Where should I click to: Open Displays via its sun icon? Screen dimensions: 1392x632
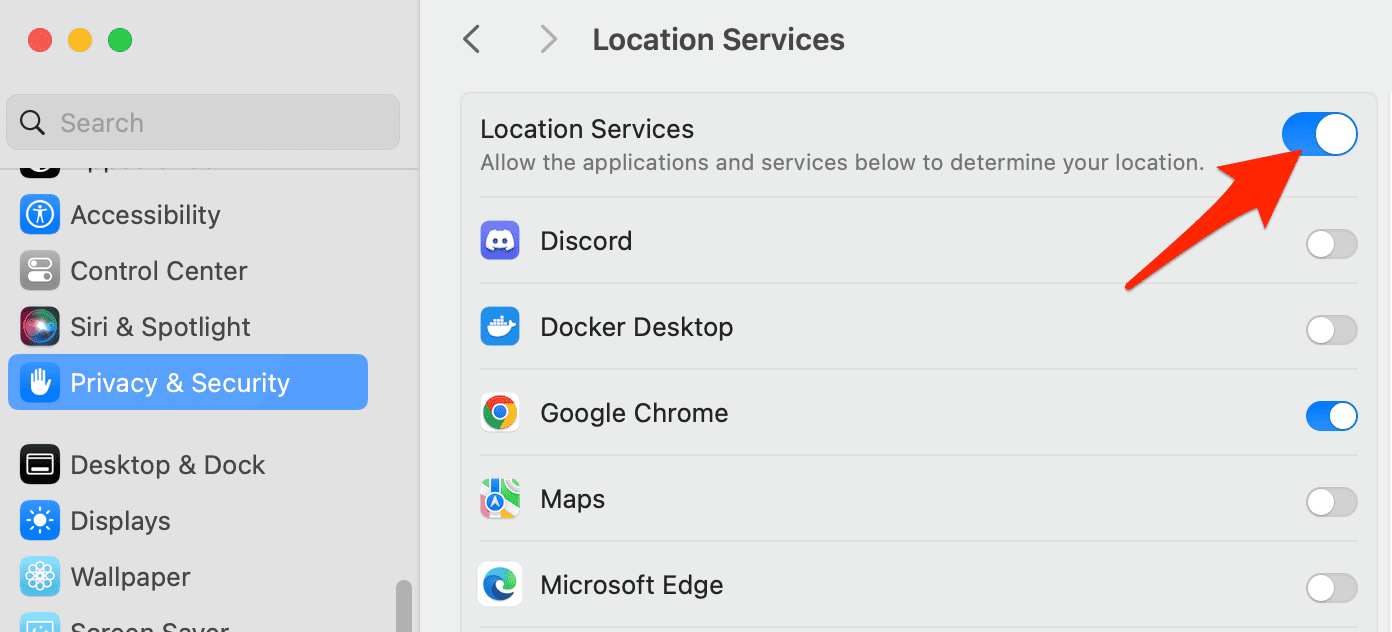click(40, 521)
